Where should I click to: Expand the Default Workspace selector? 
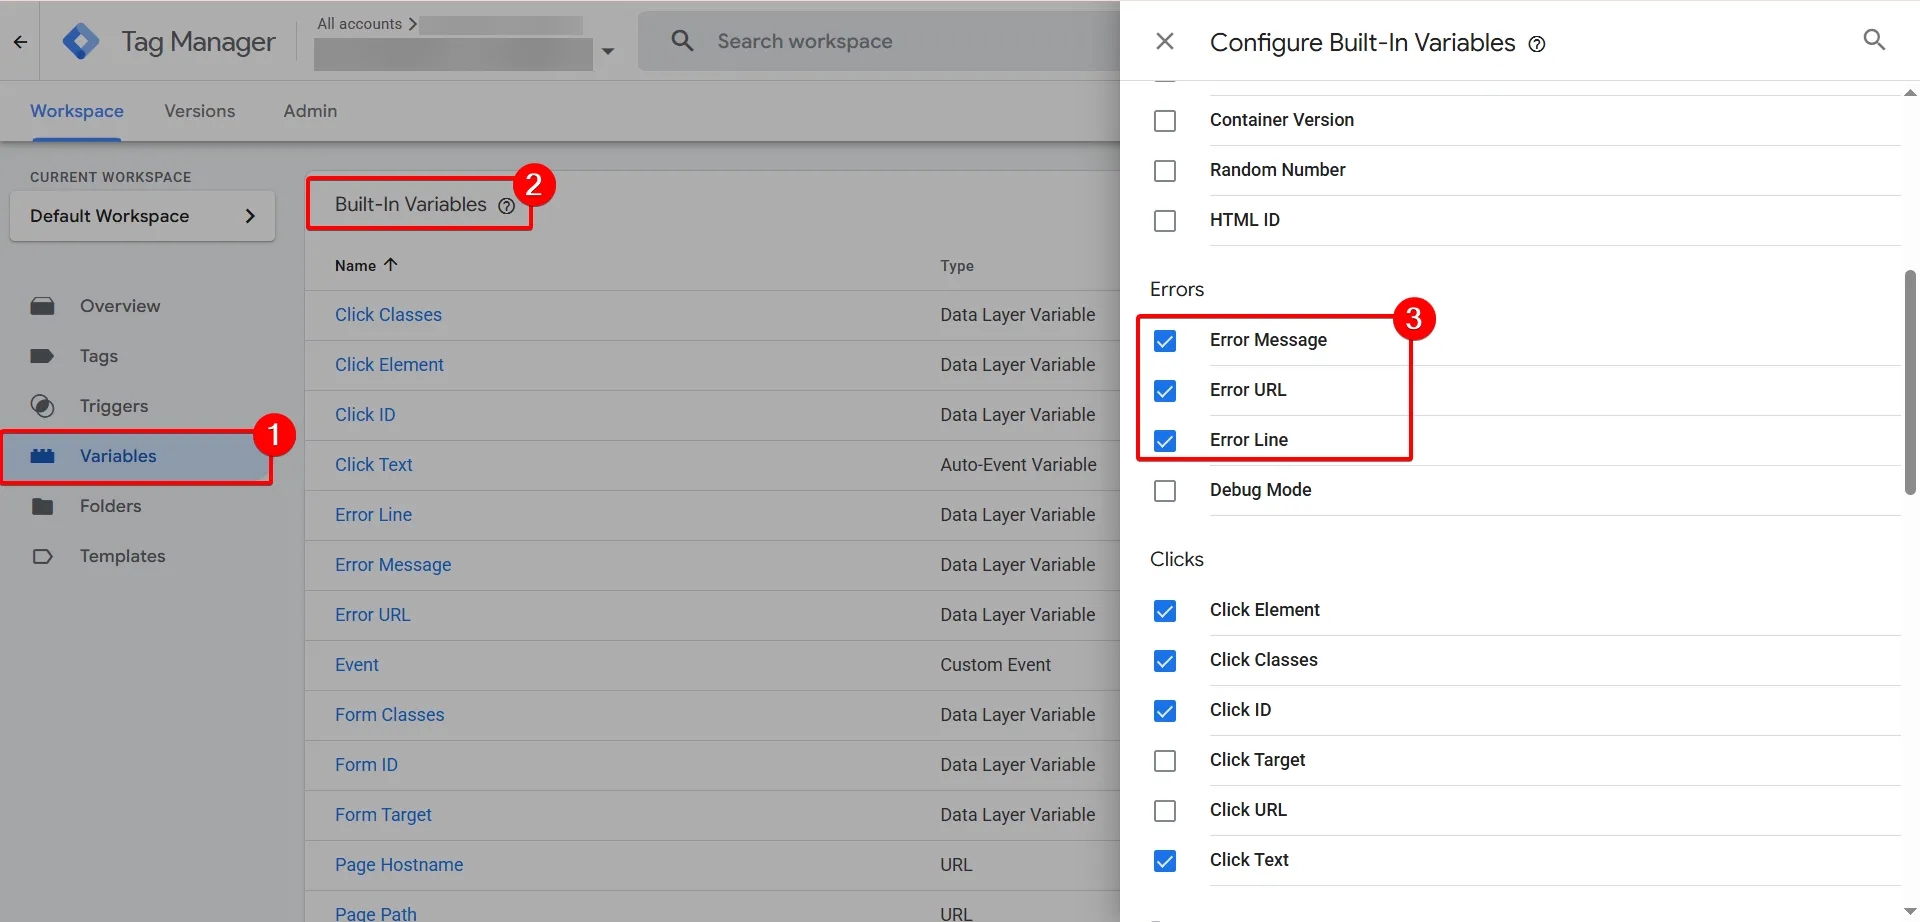point(142,216)
